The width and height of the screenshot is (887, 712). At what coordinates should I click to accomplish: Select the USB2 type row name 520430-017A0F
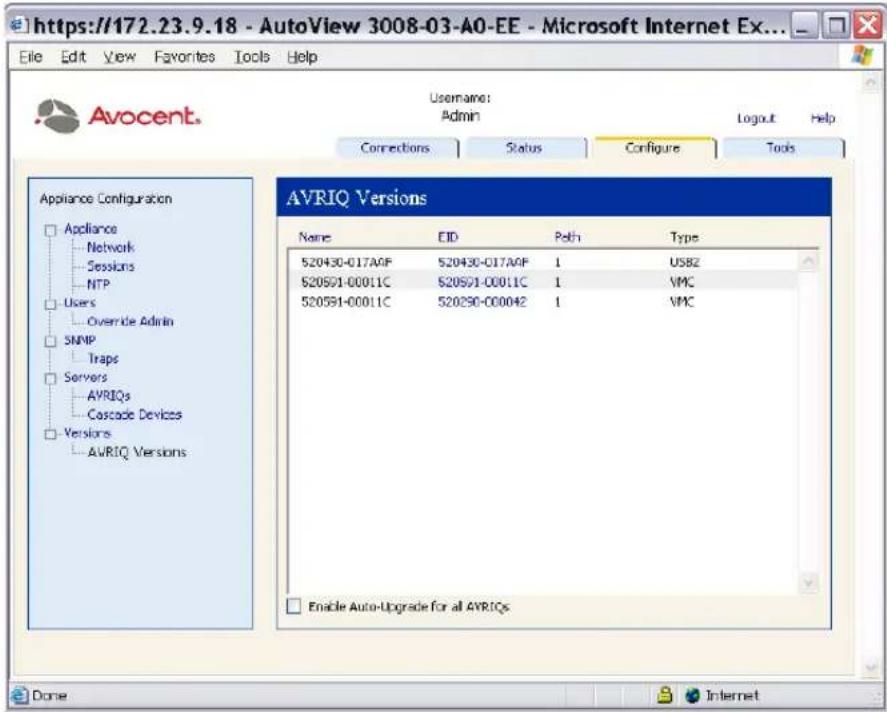click(x=346, y=262)
